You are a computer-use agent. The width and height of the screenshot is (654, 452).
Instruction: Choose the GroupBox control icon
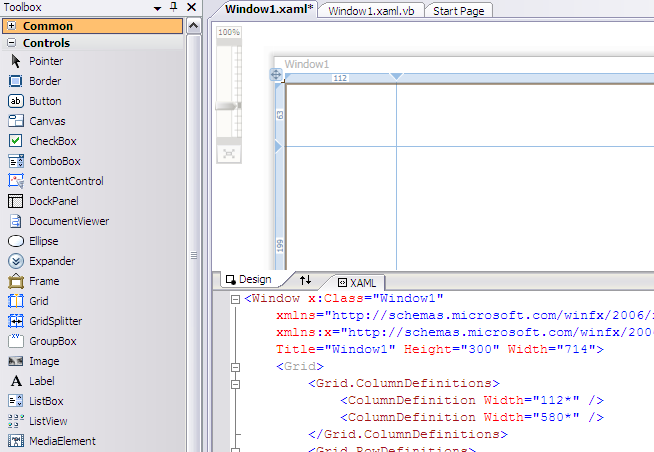coord(15,341)
